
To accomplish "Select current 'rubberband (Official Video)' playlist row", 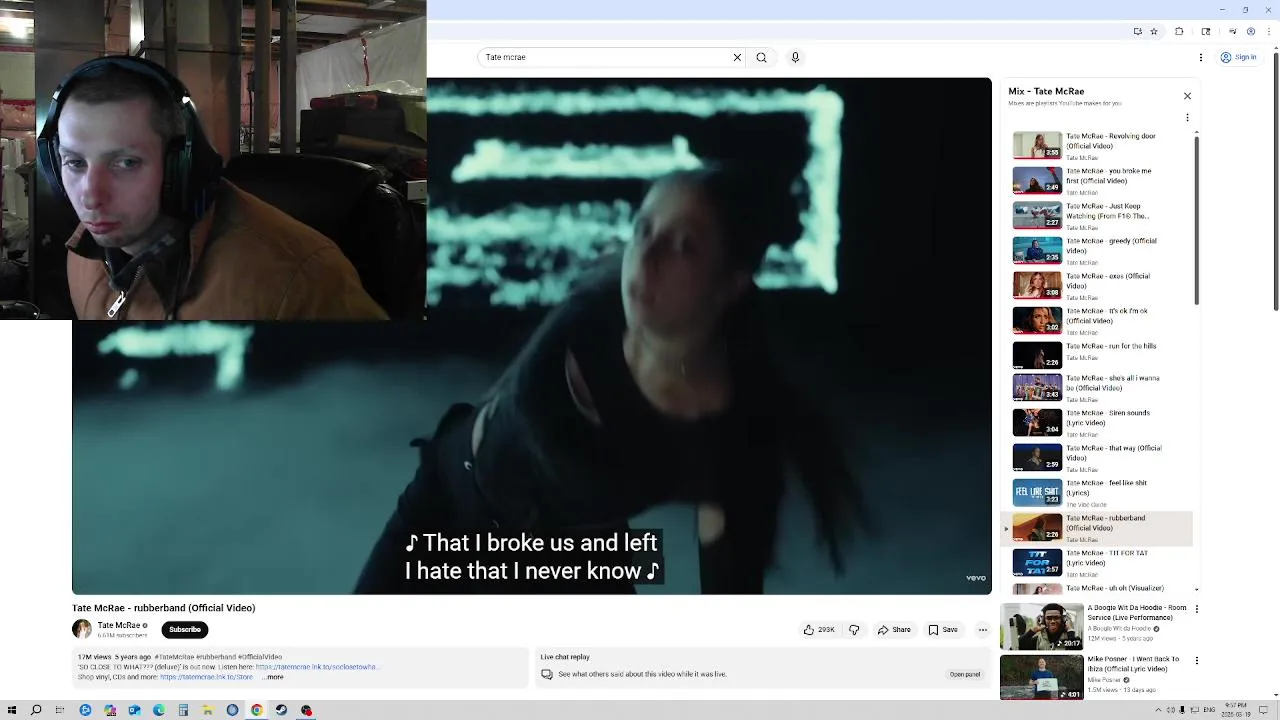I will (x=1097, y=528).
